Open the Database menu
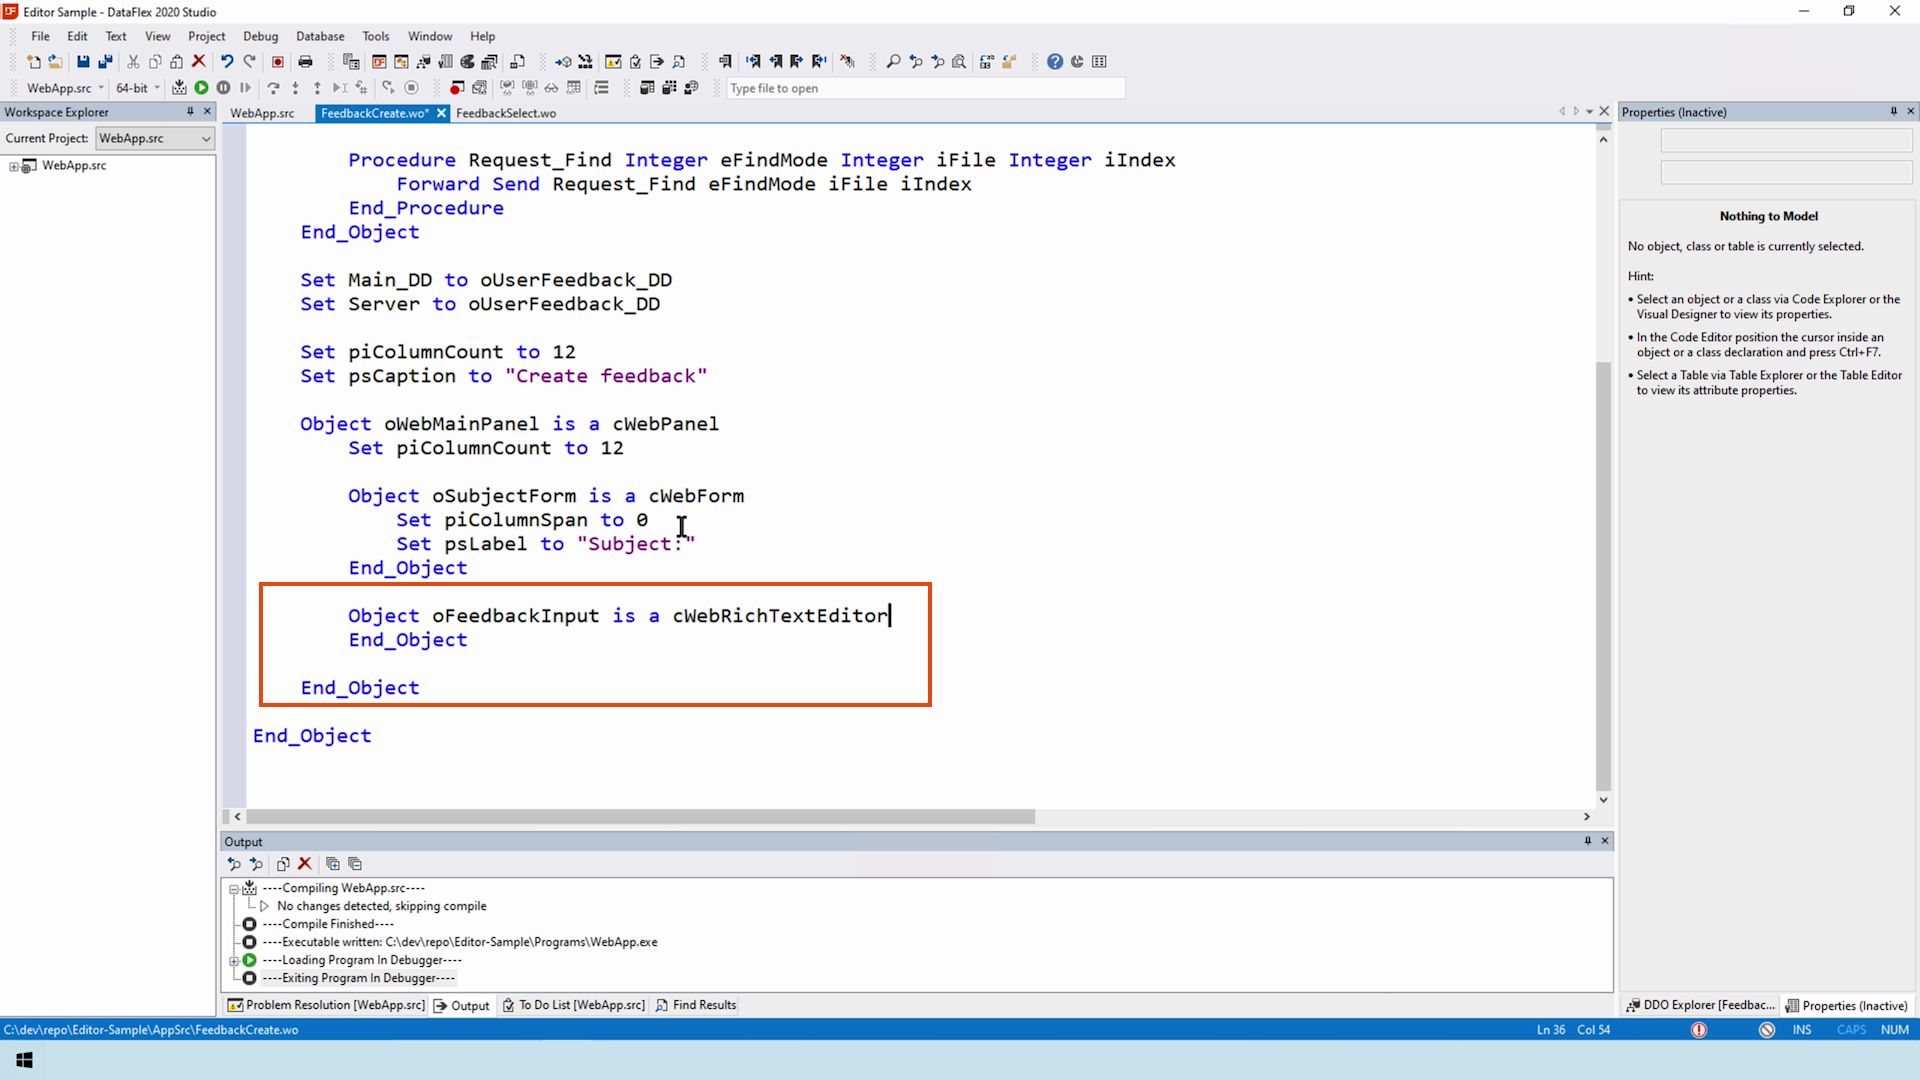Image resolution: width=1920 pixels, height=1080 pixels. click(x=320, y=36)
